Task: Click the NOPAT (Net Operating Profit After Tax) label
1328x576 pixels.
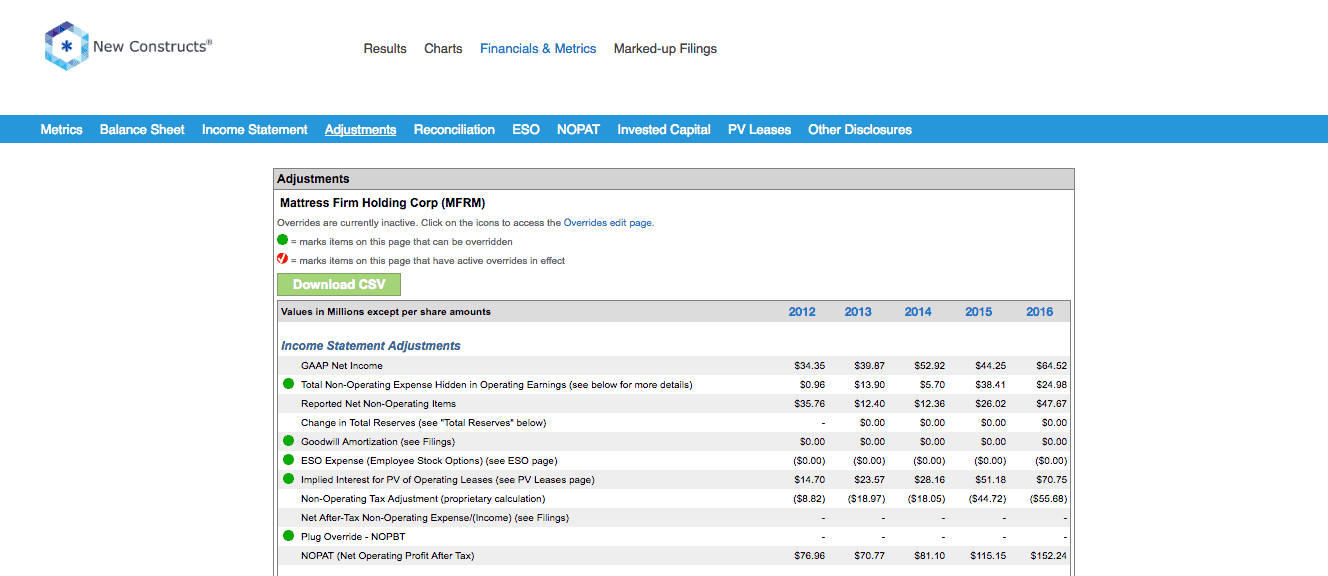Action: click(387, 555)
